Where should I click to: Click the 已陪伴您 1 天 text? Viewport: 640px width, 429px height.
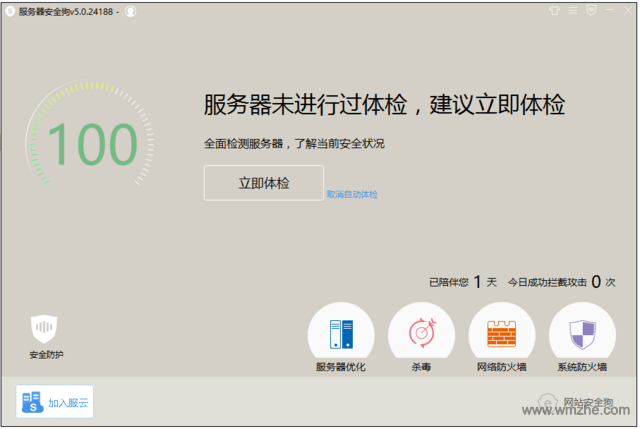pos(462,282)
